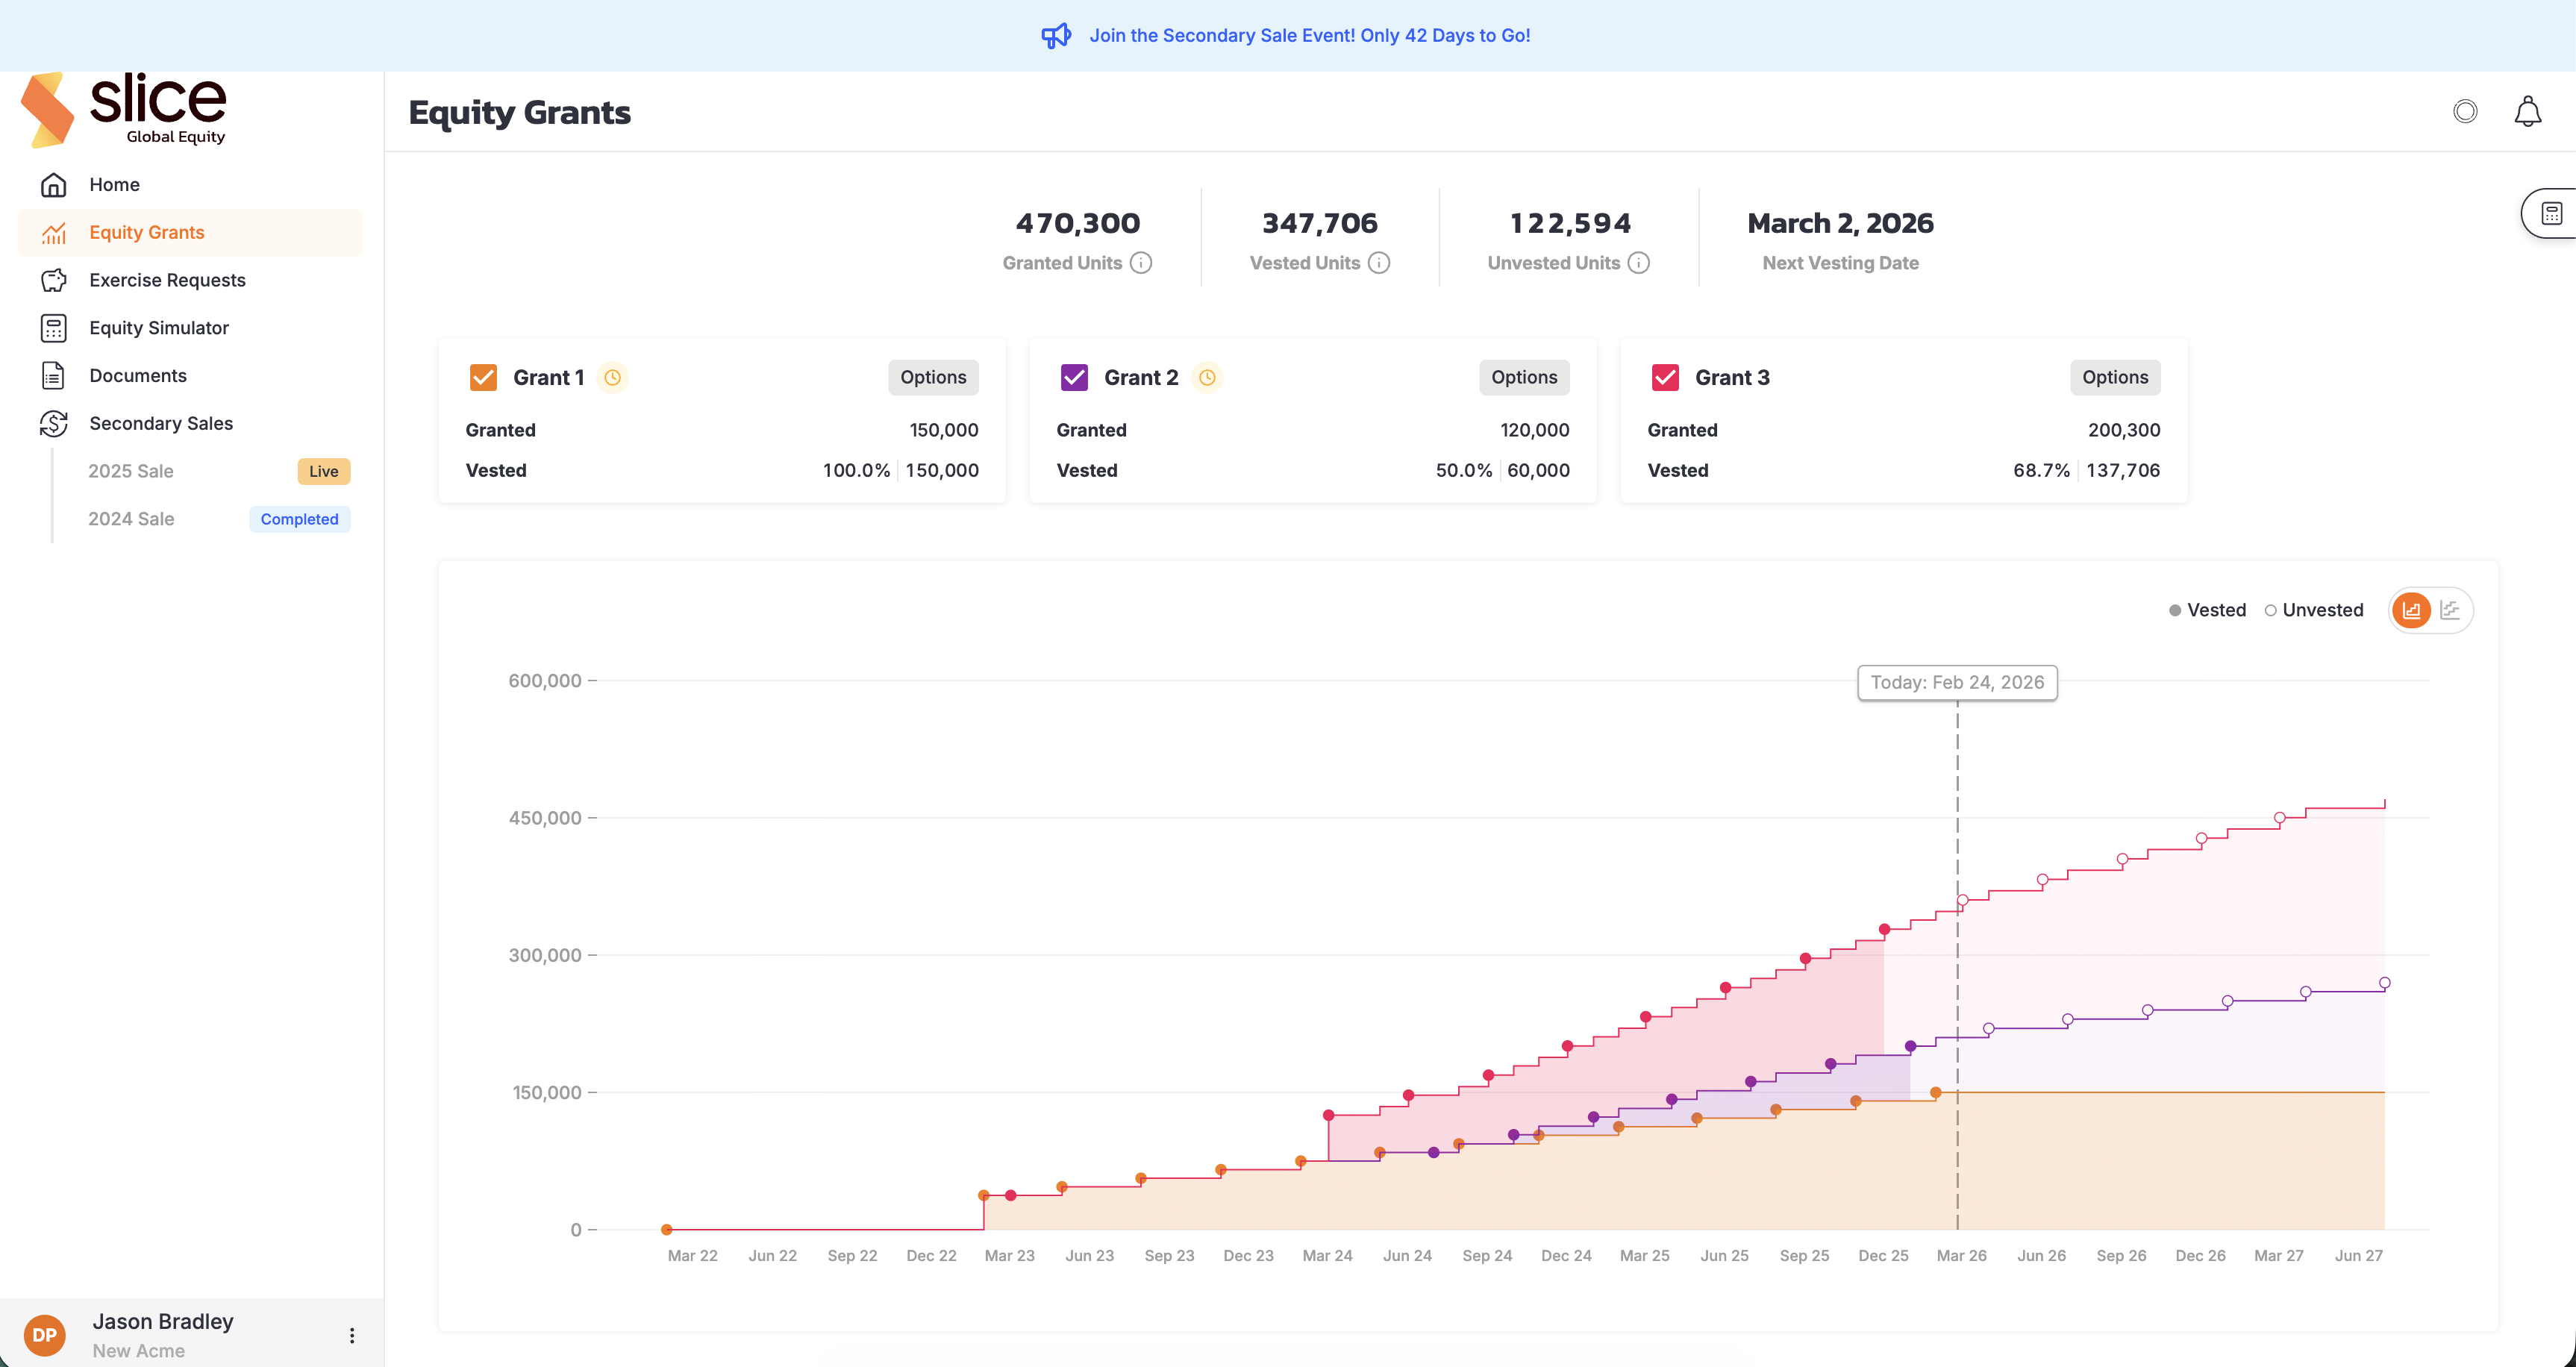Toggle the Unvested legend item in chart
Viewport: 2576px width, 1367px height.
pos(2313,610)
